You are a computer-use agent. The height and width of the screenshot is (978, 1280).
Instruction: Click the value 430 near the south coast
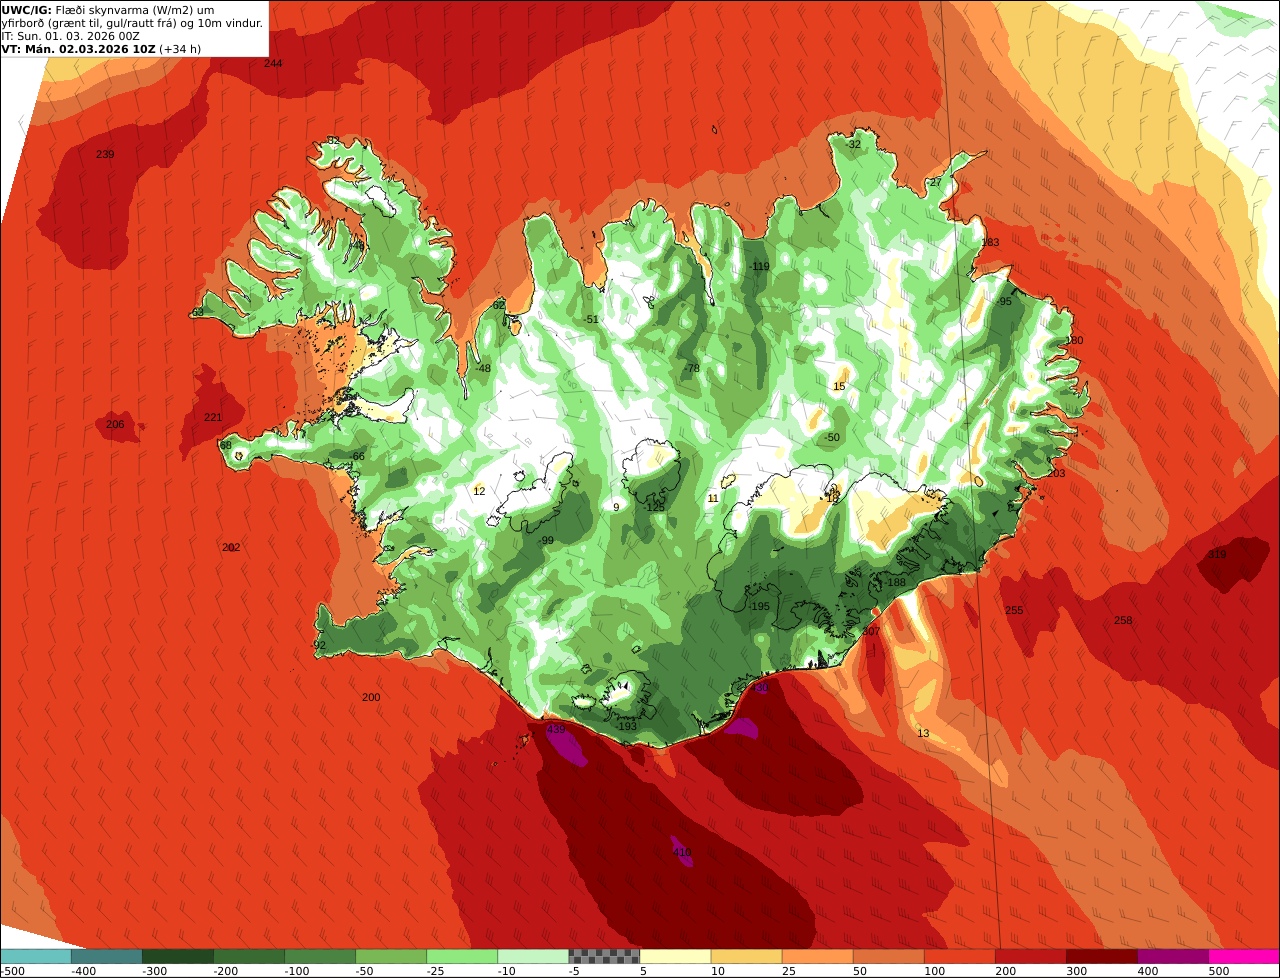coord(760,688)
